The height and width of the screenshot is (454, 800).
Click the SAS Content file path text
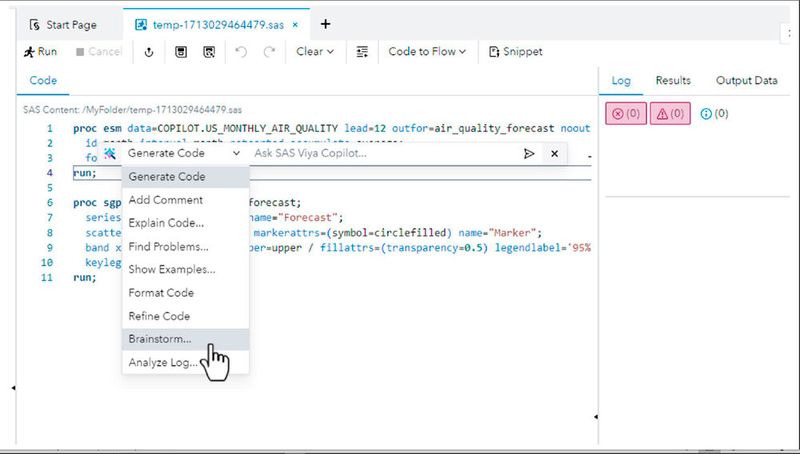[132, 110]
